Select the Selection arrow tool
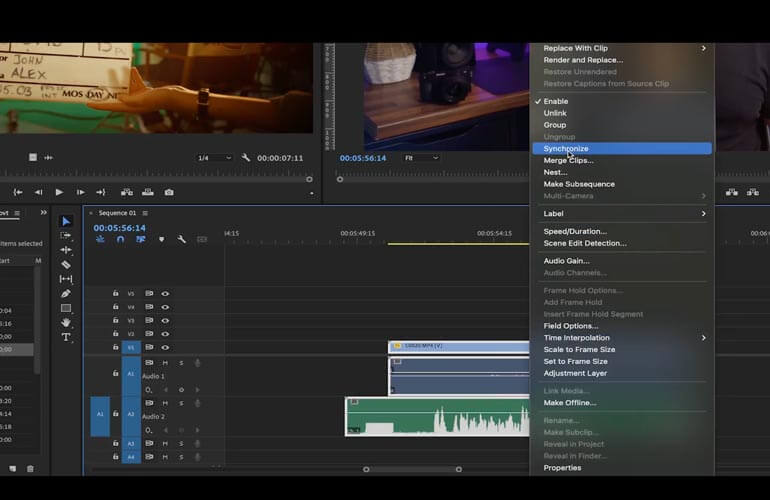This screenshot has height=500, width=770. pyautogui.click(x=66, y=222)
